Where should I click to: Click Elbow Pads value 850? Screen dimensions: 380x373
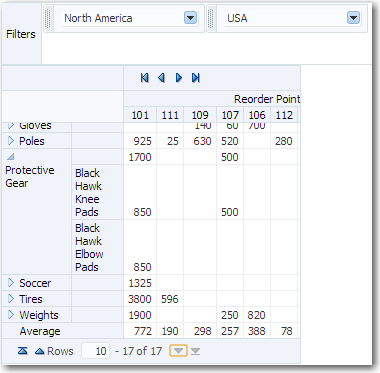[142, 267]
